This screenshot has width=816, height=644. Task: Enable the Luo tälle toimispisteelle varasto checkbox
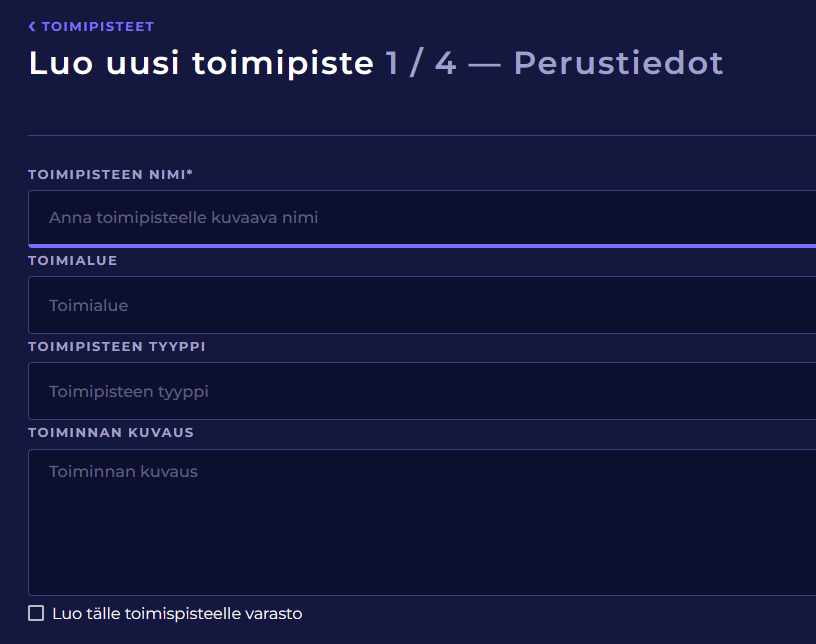click(37, 613)
